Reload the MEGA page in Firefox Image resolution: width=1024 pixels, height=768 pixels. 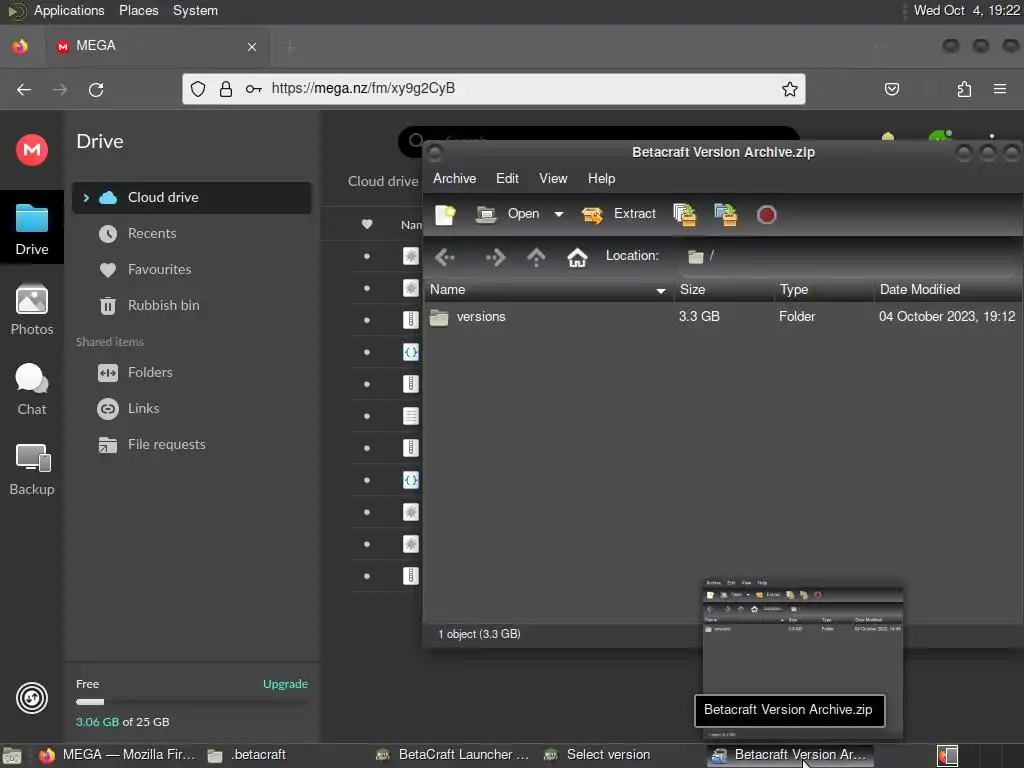(x=96, y=89)
